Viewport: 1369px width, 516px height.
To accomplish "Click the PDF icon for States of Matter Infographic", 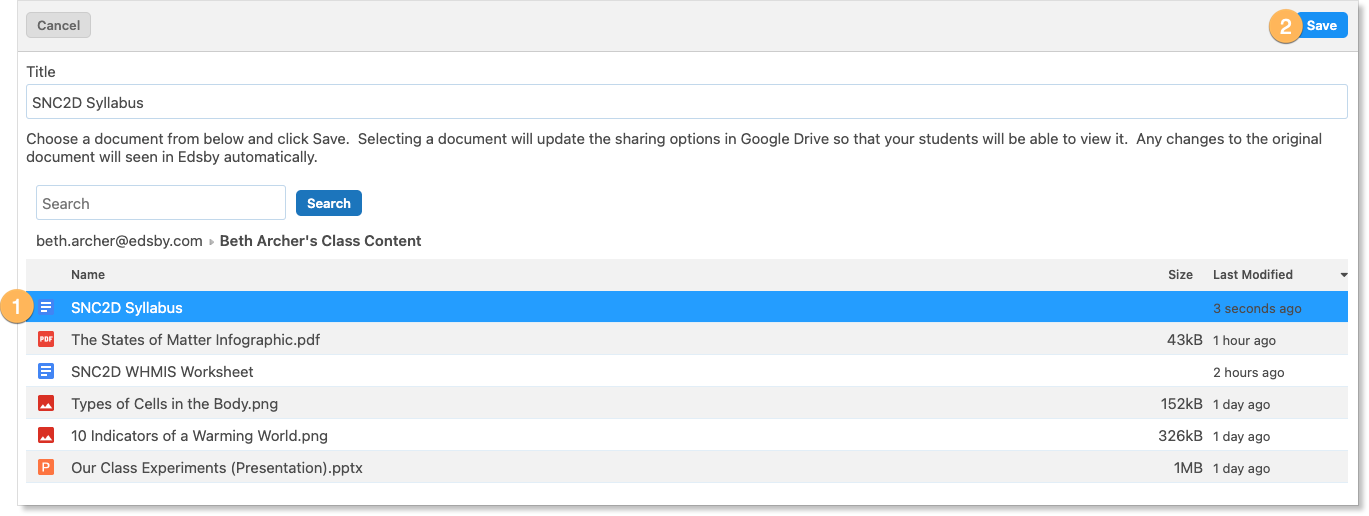I will pyautogui.click(x=46, y=339).
